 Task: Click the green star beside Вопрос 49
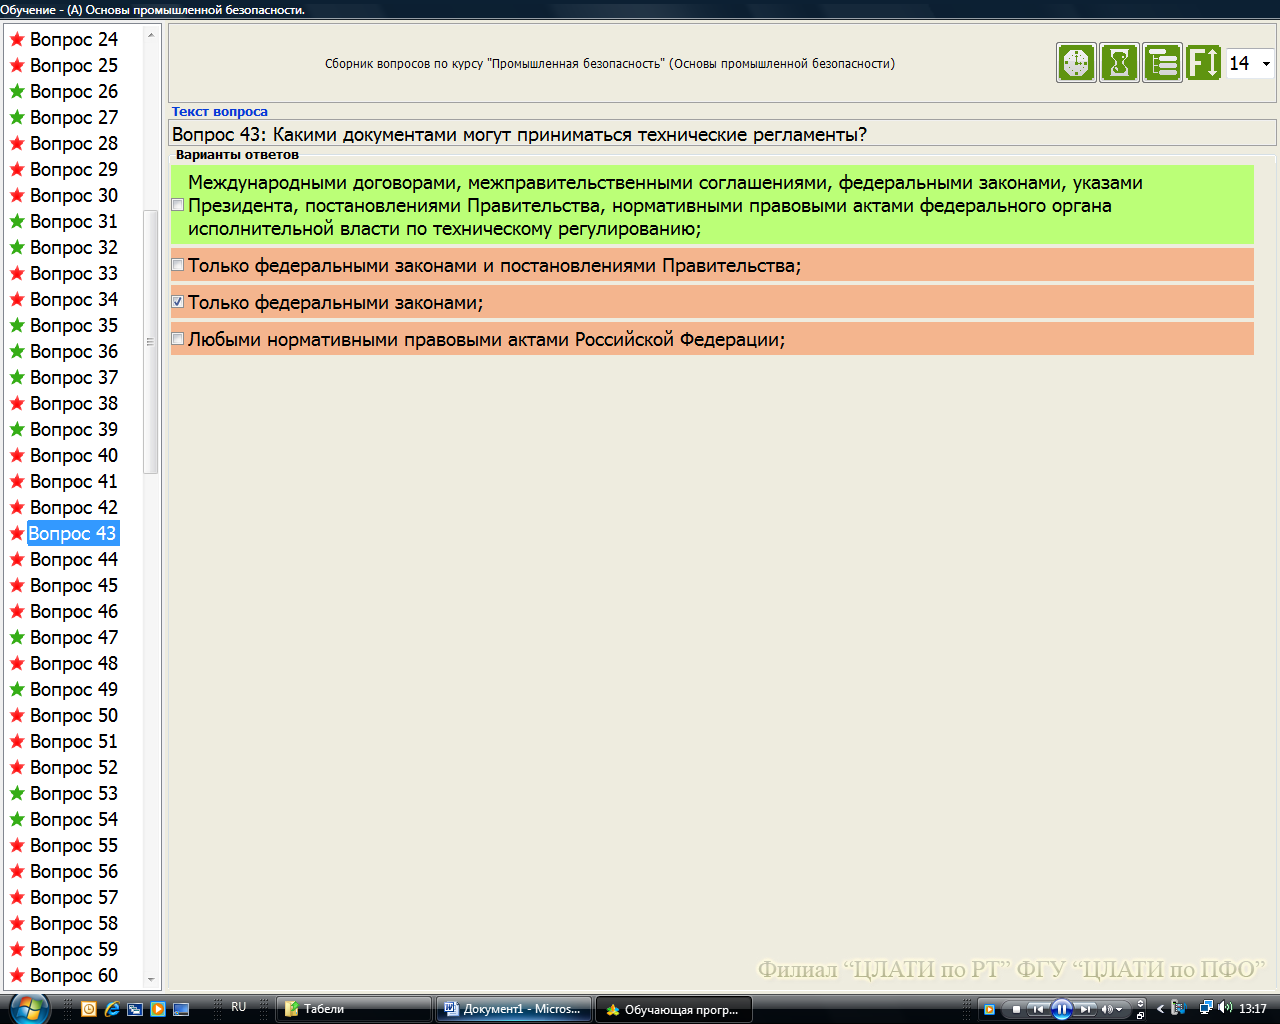pyautogui.click(x=17, y=689)
